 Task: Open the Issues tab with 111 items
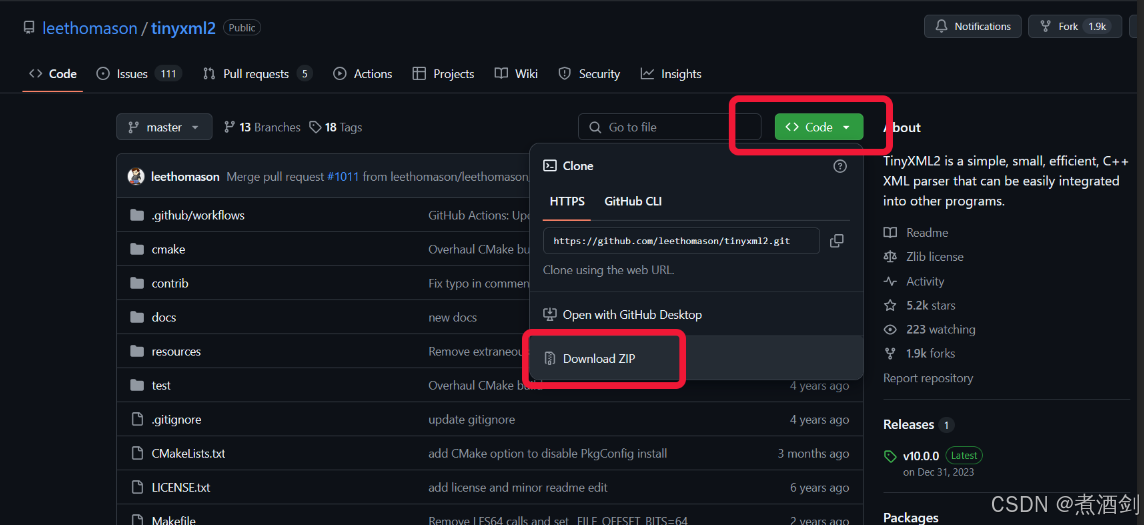139,74
